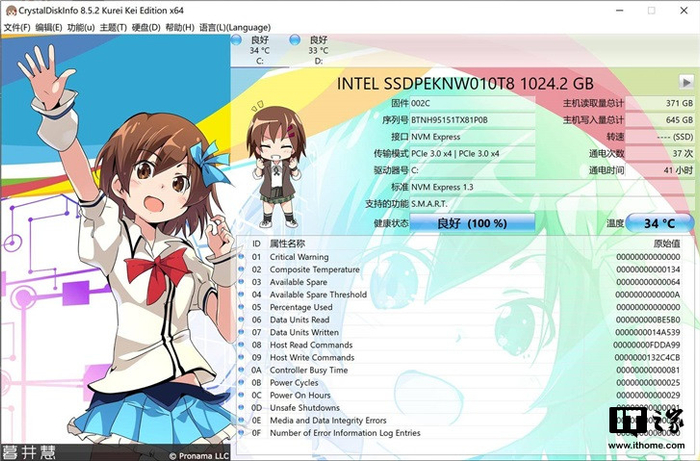Click status dot for Unsafe Shutdowns row
700x461 pixels.
tap(242, 407)
